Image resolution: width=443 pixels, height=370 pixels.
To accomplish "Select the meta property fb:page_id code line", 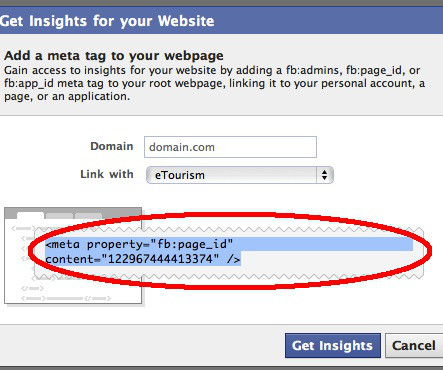I will pos(139,244).
